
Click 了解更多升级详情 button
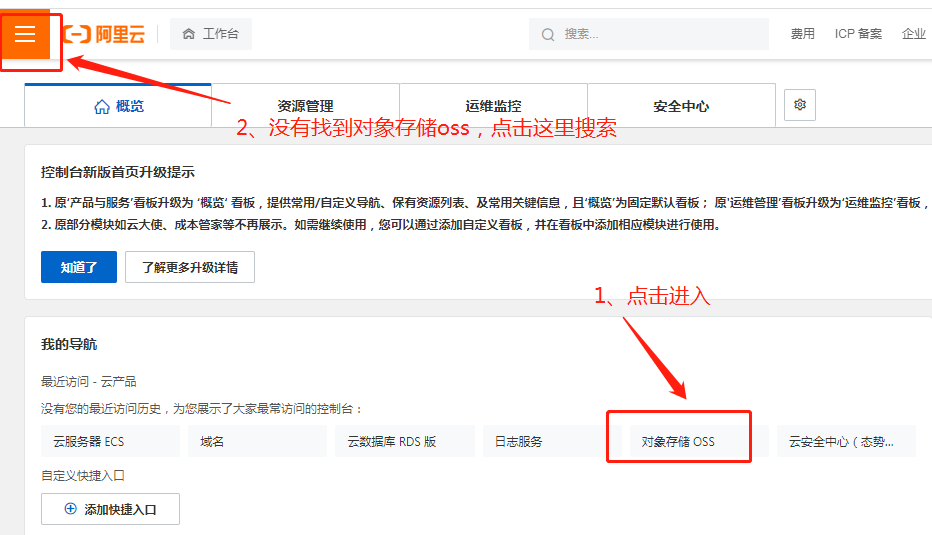pyautogui.click(x=190, y=267)
